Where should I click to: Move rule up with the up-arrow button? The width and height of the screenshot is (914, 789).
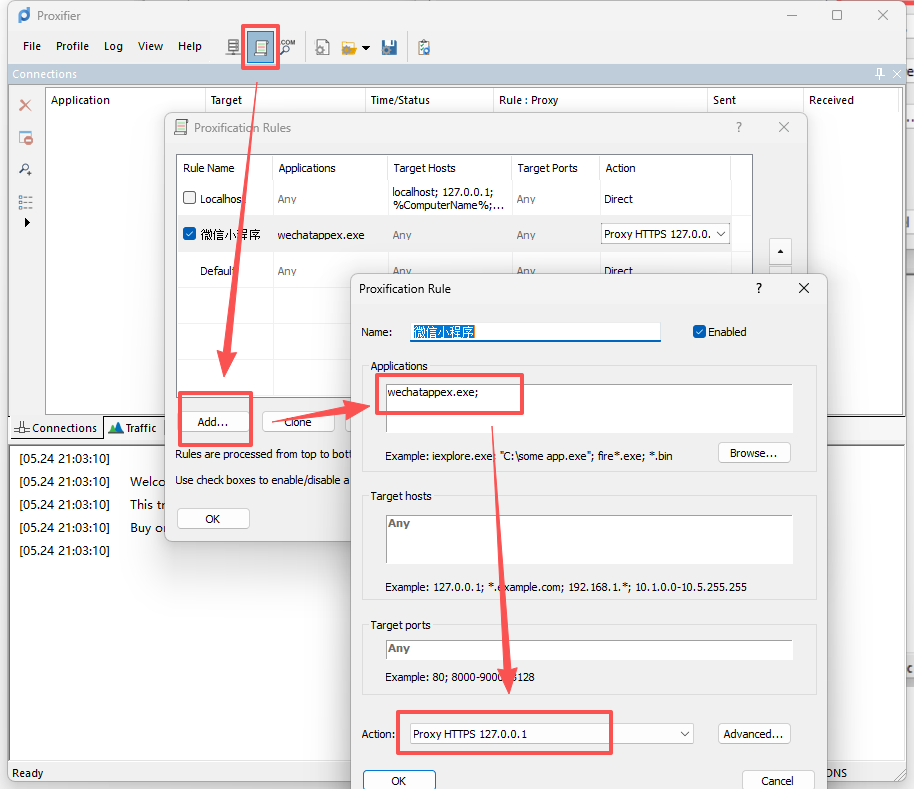(x=780, y=252)
